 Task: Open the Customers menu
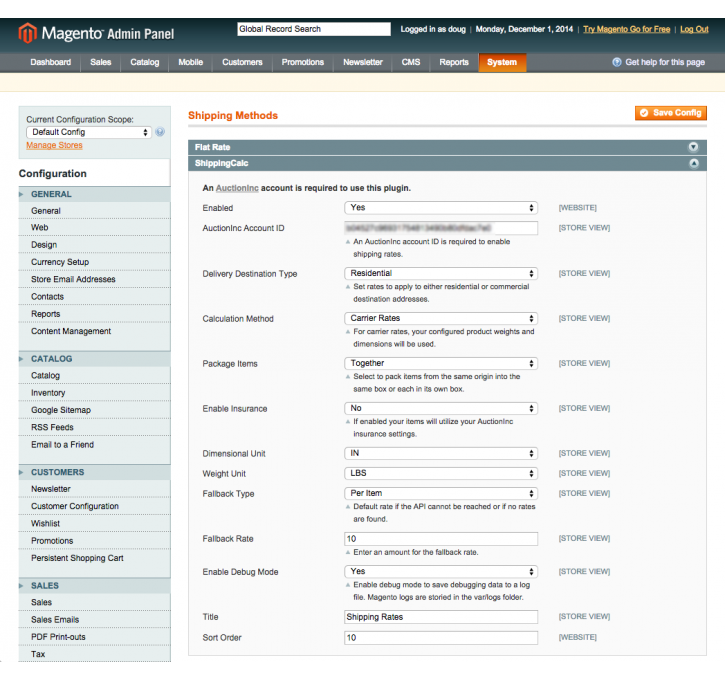pos(242,62)
